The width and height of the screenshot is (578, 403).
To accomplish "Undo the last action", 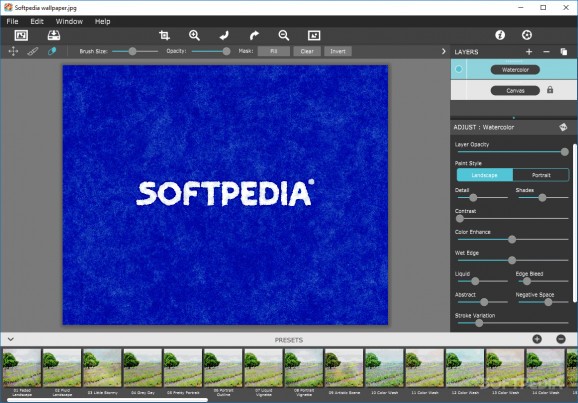I will (x=224, y=35).
